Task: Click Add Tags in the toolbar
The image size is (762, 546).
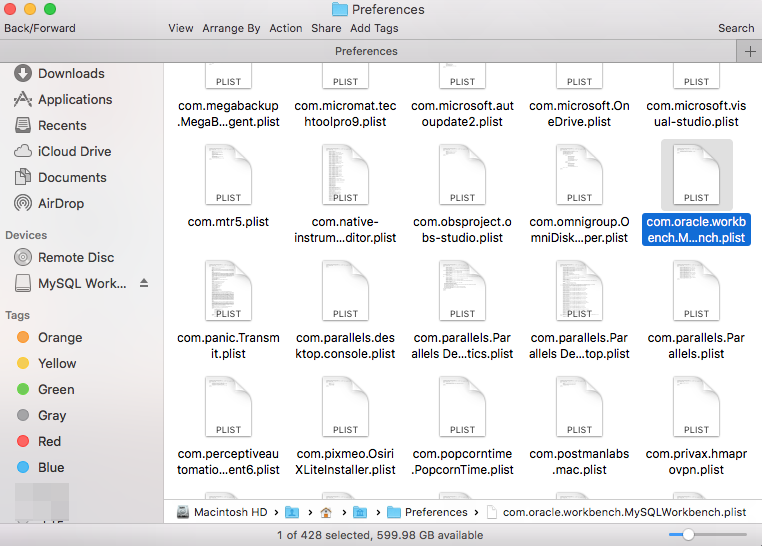Action: 374,28
